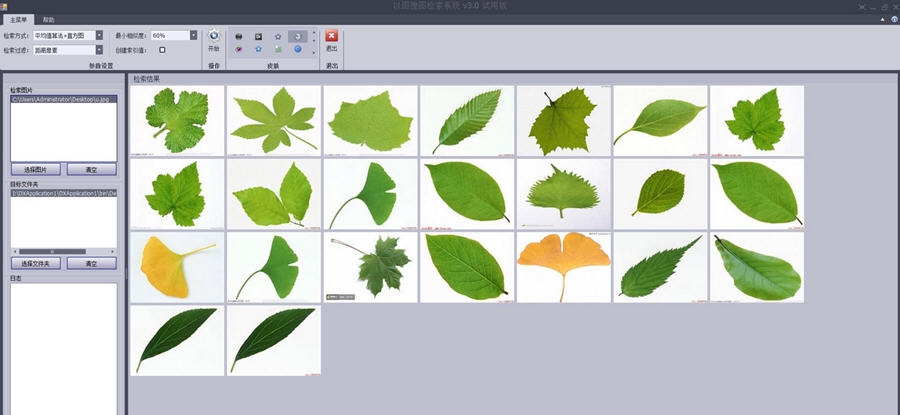The height and width of the screenshot is (415, 900).
Task: Select the star skin icon in top row
Action: click(x=277, y=36)
